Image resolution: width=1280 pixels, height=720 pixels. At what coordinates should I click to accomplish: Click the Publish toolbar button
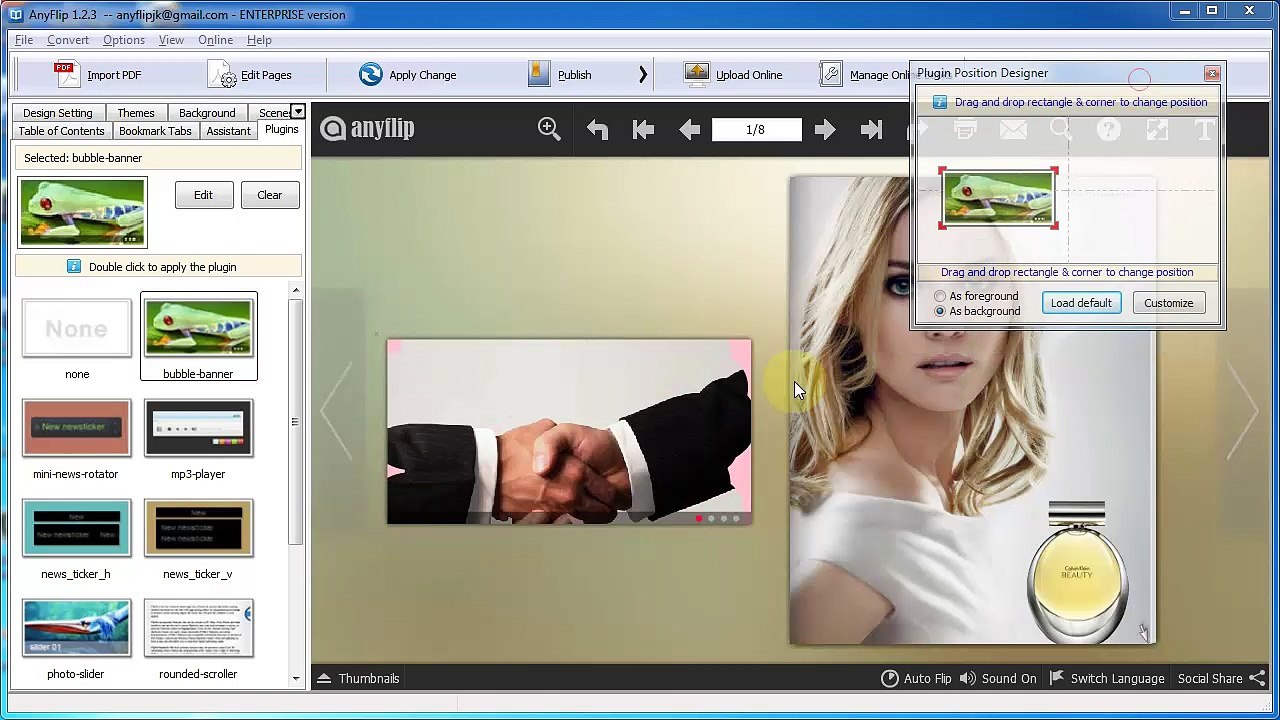(560, 75)
